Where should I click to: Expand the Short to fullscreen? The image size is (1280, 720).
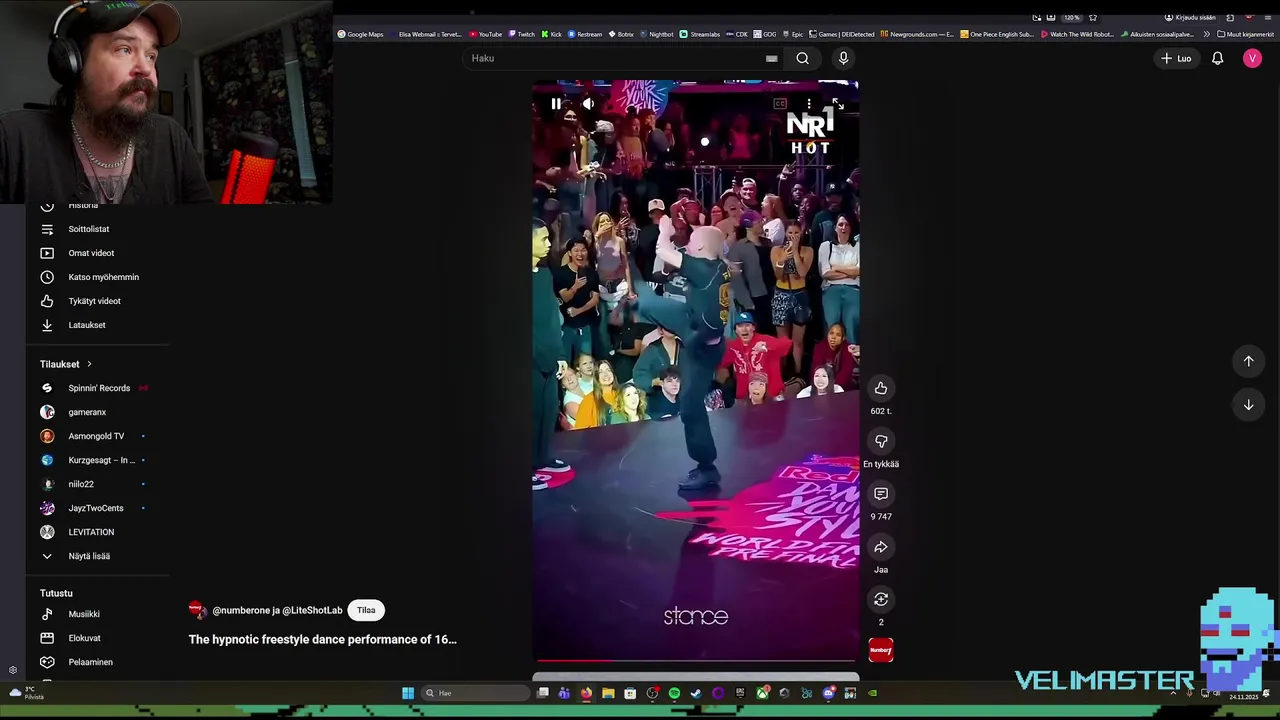click(x=837, y=104)
